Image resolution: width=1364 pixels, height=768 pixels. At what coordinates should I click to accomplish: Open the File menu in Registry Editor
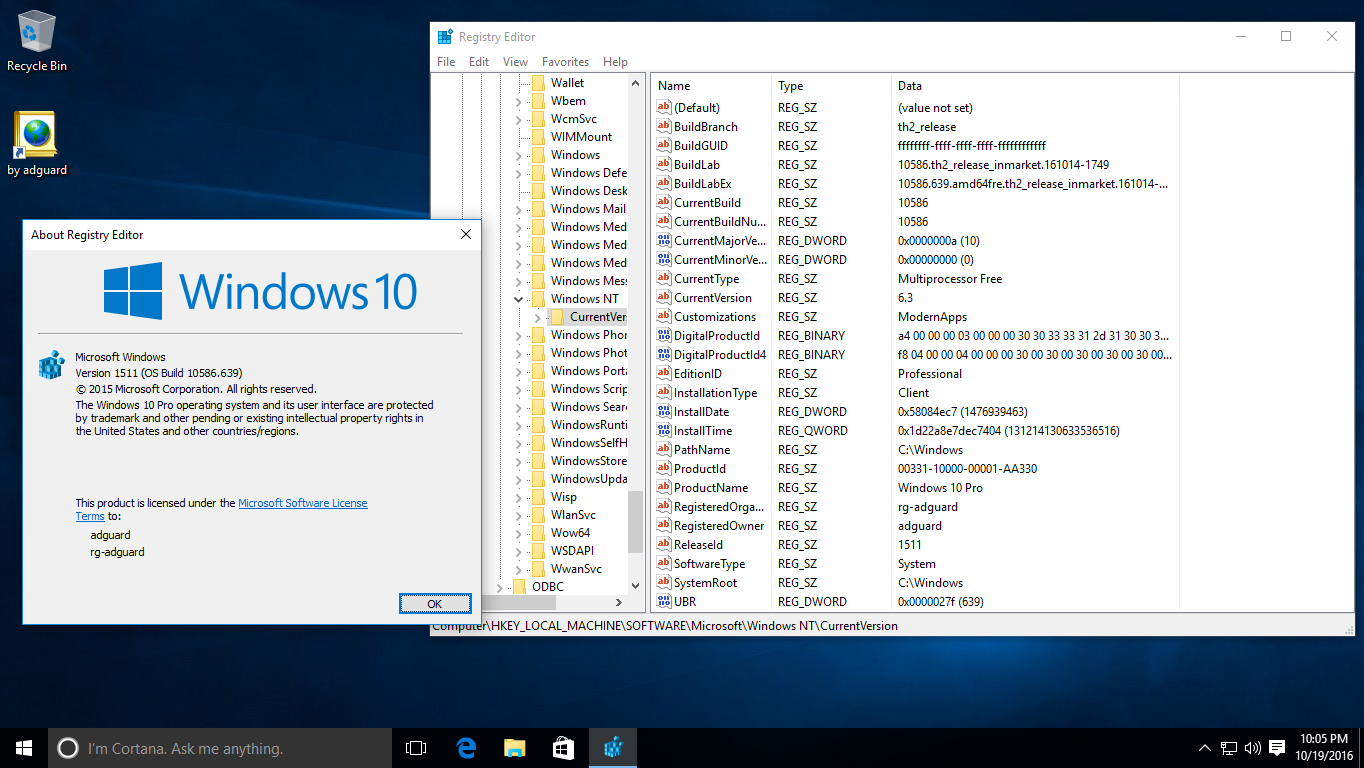pos(446,62)
